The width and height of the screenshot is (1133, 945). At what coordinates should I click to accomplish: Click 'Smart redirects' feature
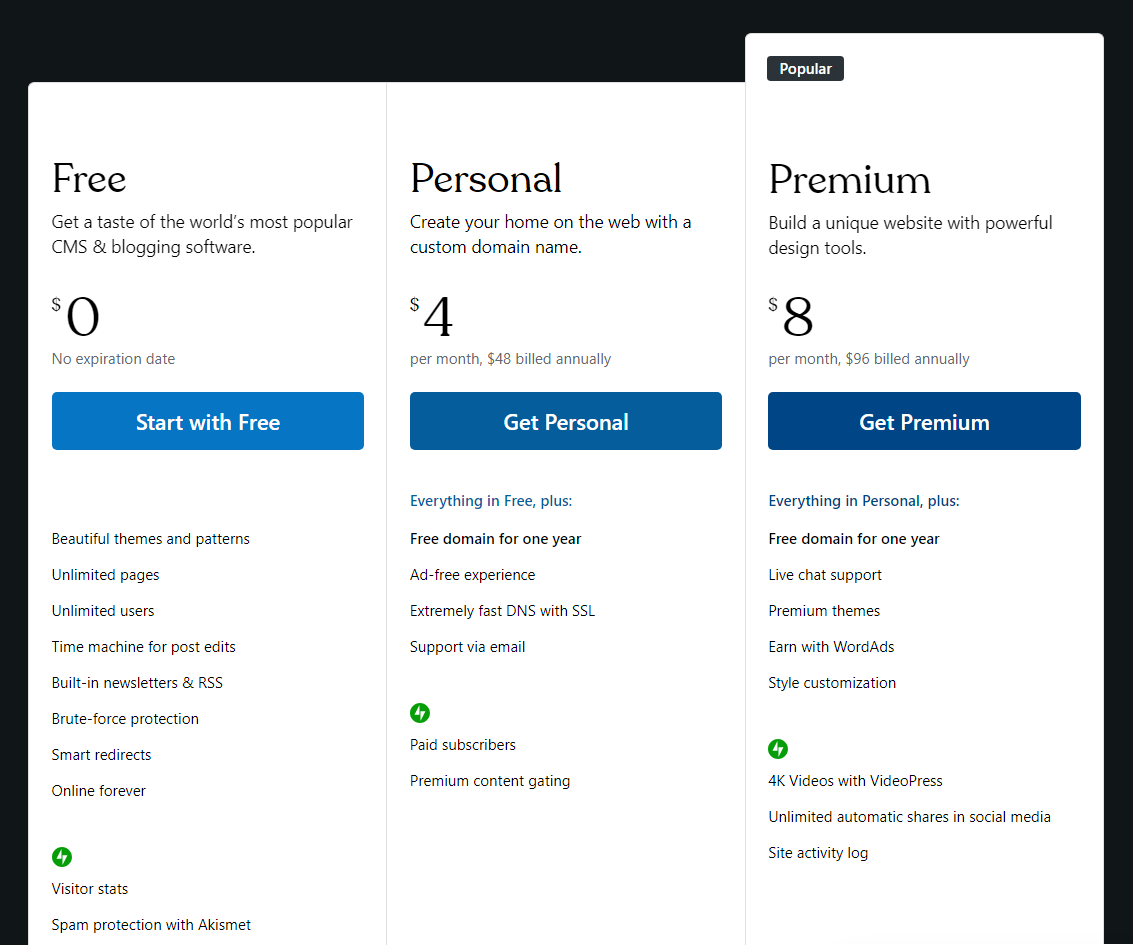pos(101,755)
